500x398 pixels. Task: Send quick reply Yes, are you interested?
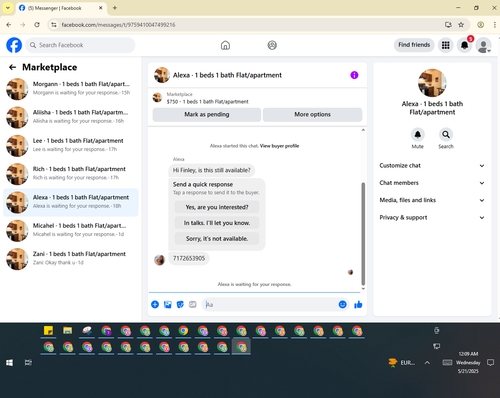(x=217, y=207)
